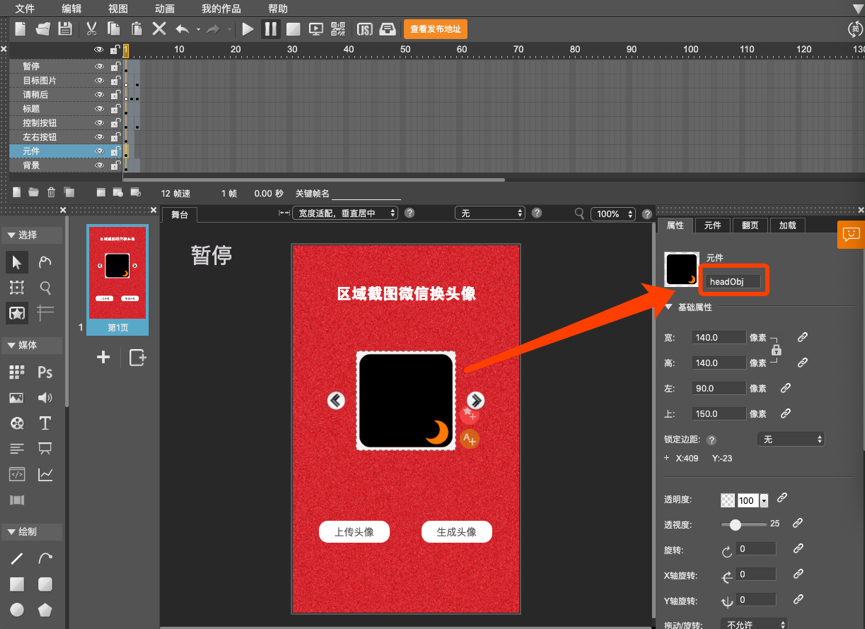The height and width of the screenshot is (629, 865).
Task: Select the pentagon shape tool
Action: pos(45,609)
